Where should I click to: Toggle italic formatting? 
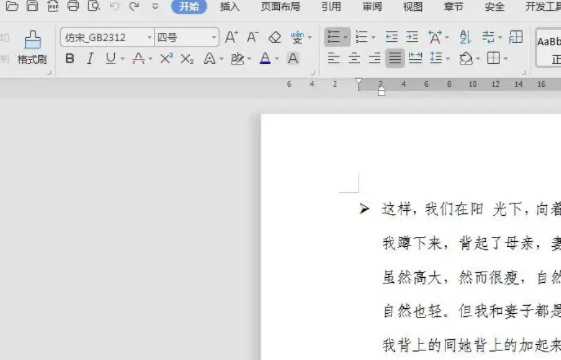(90, 58)
